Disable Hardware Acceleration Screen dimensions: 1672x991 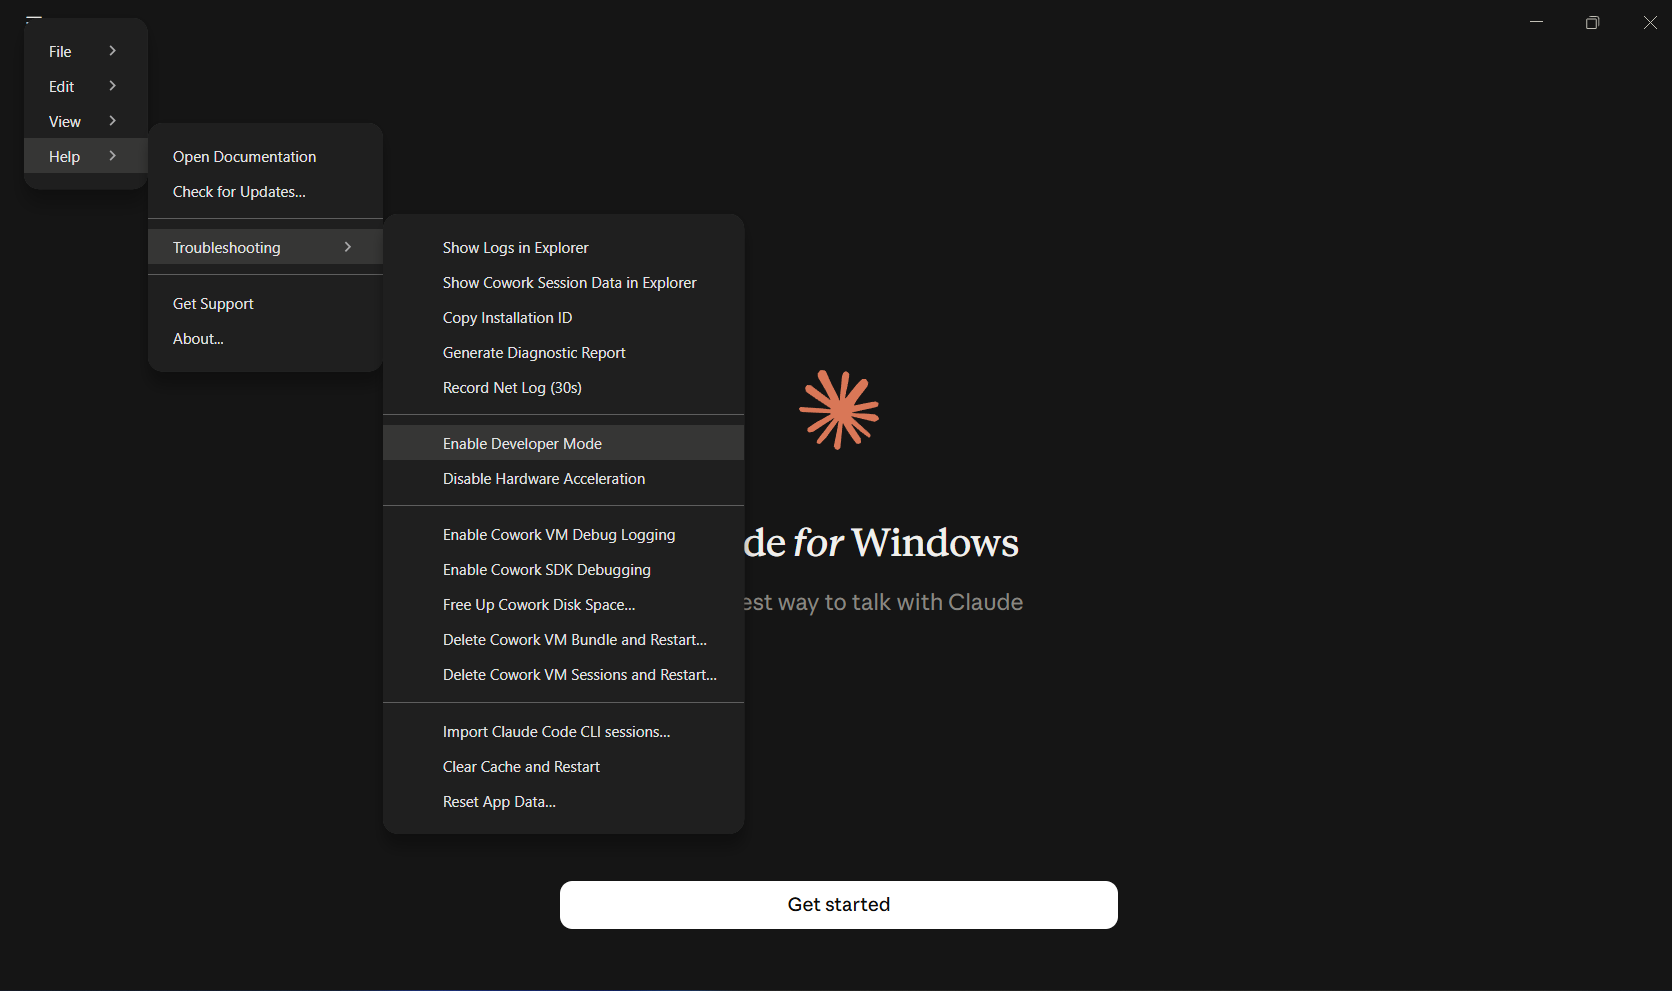(563, 478)
